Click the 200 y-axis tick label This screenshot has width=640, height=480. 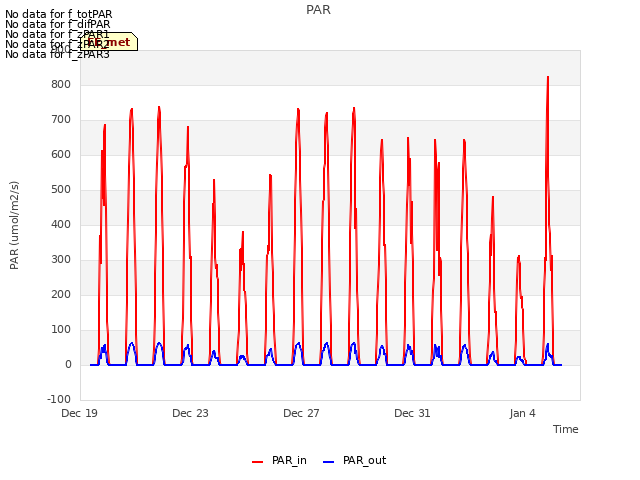click(x=61, y=295)
